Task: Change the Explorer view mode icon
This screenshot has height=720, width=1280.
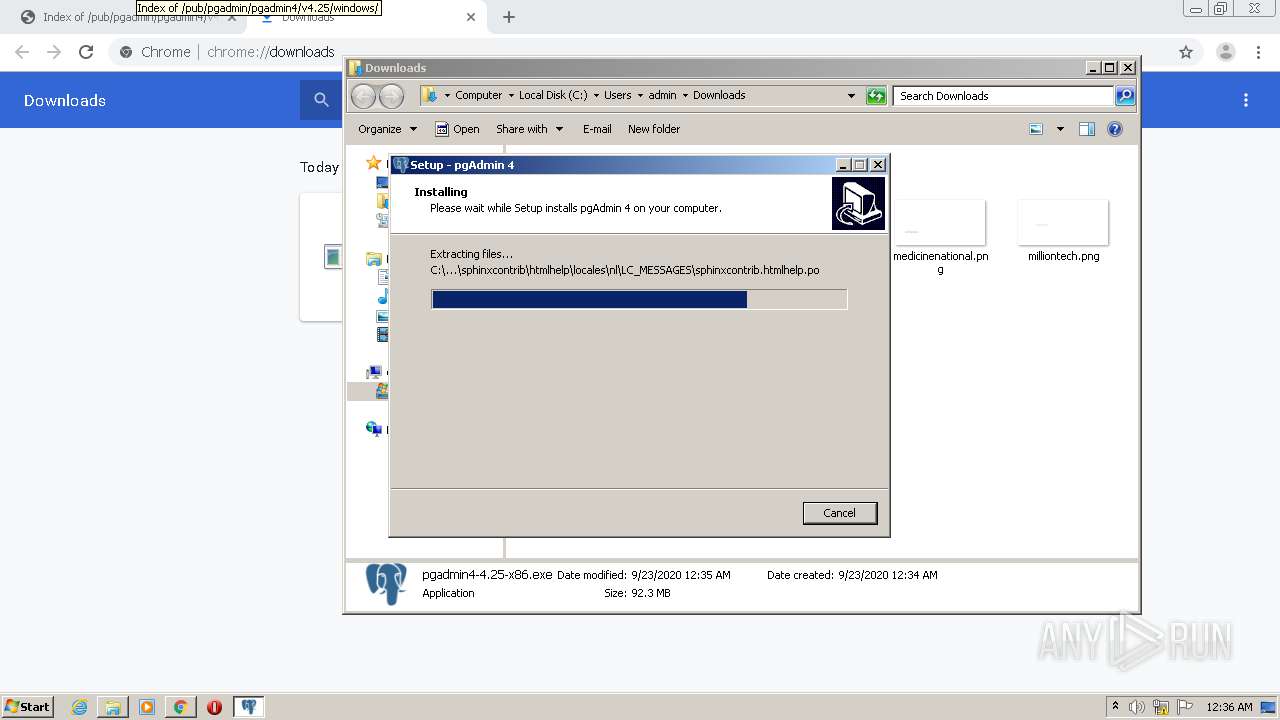Action: click(1036, 129)
